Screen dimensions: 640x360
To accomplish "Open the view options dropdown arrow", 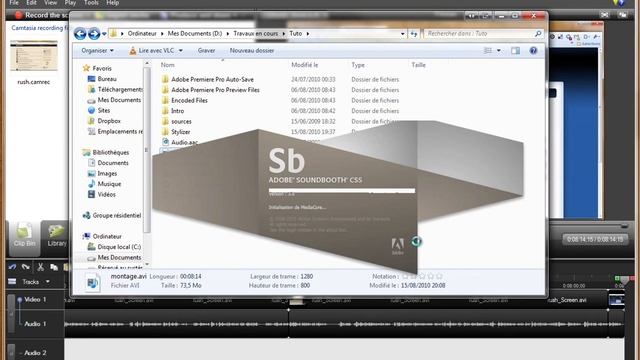I will click(x=499, y=51).
